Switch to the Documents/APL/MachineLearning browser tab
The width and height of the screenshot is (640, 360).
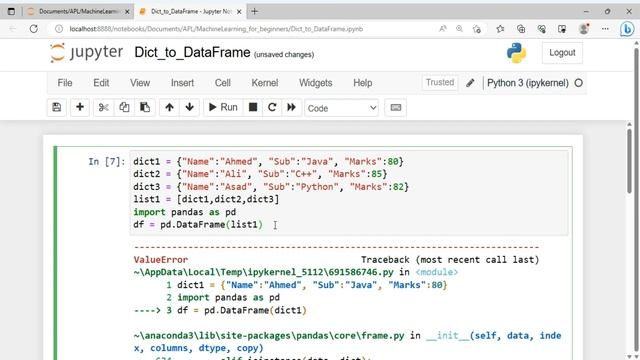[78, 11]
